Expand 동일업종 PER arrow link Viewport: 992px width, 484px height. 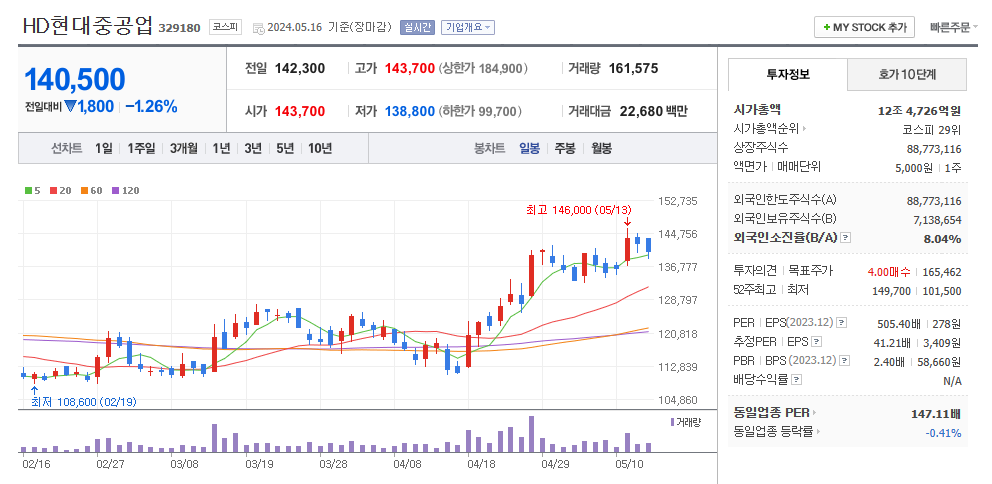(x=814, y=413)
